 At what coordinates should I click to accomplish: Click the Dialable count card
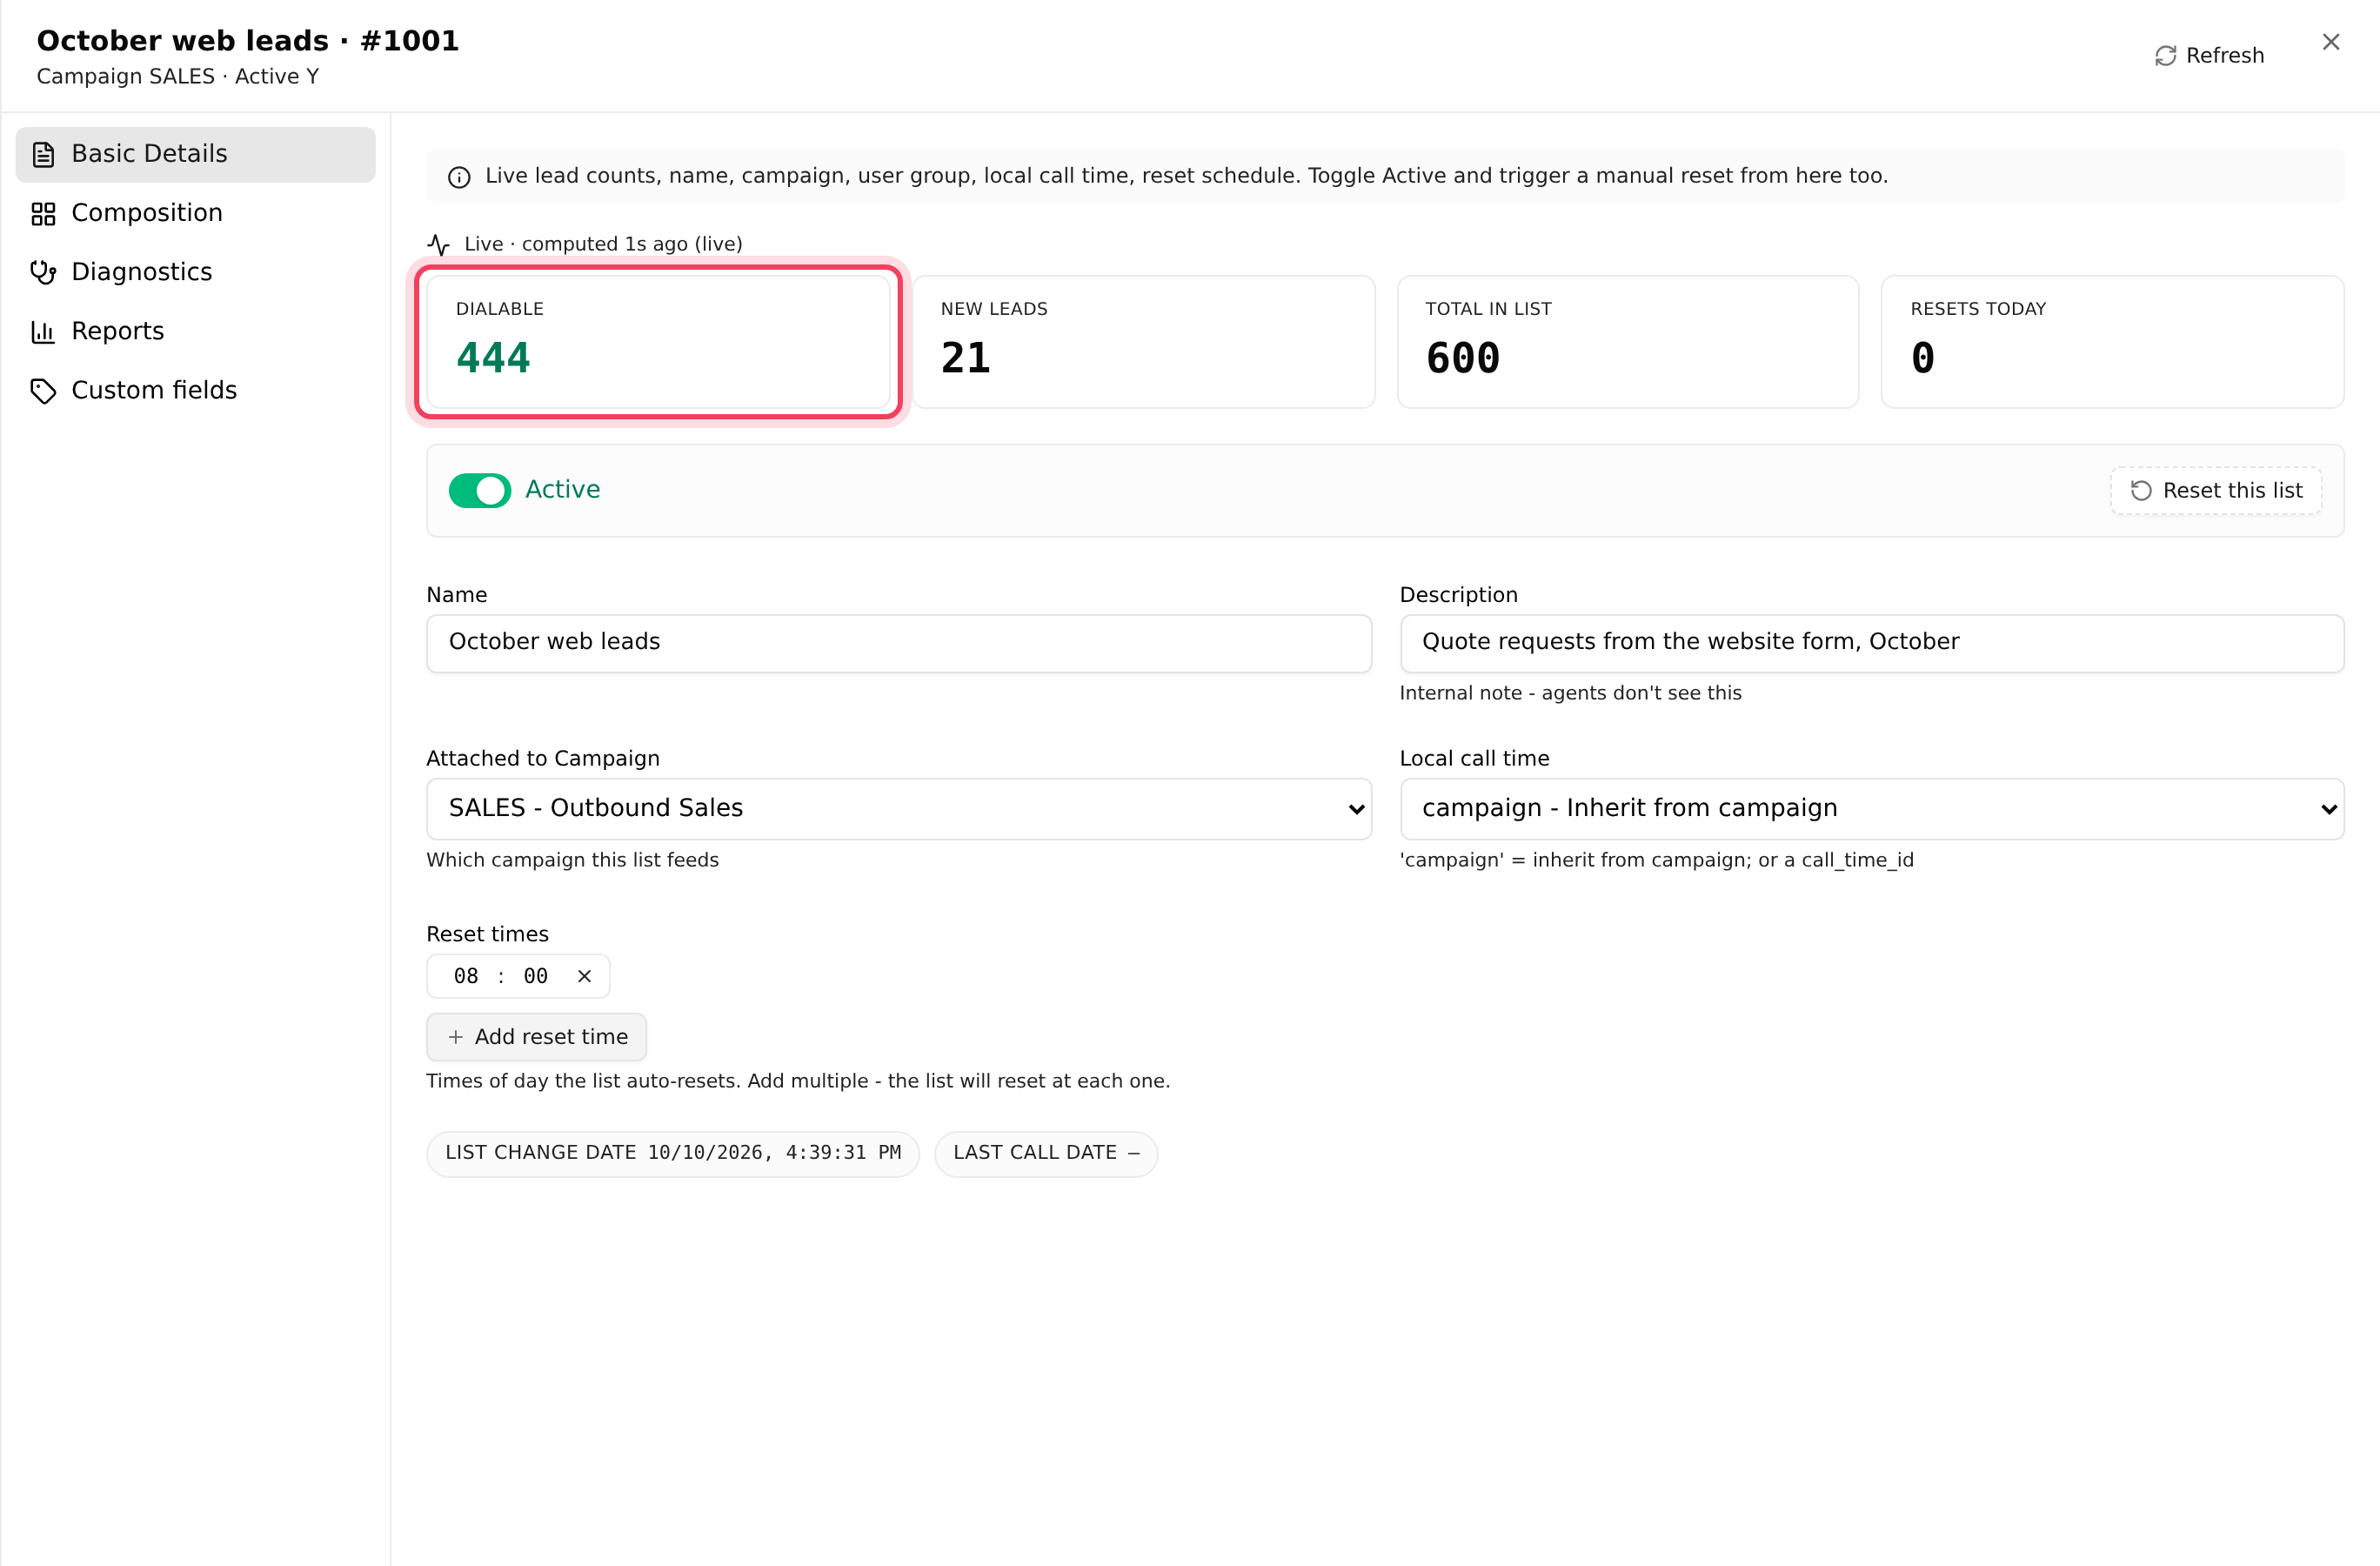658,342
